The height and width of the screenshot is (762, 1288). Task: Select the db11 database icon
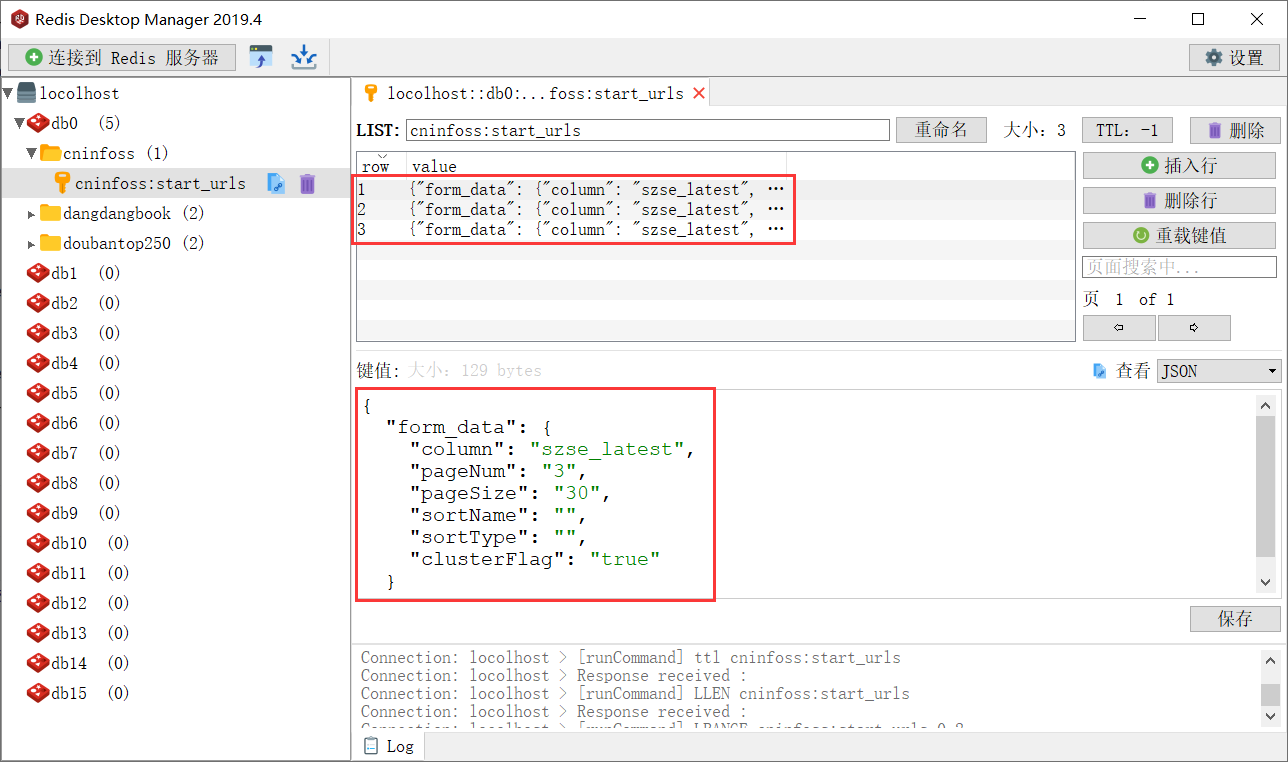38,573
